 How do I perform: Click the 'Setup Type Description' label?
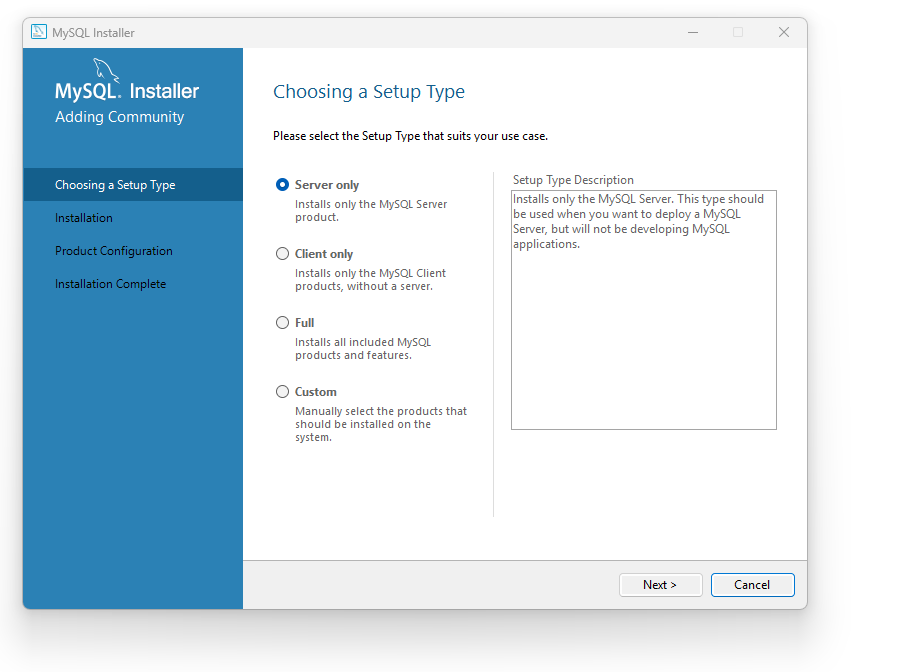tap(573, 180)
